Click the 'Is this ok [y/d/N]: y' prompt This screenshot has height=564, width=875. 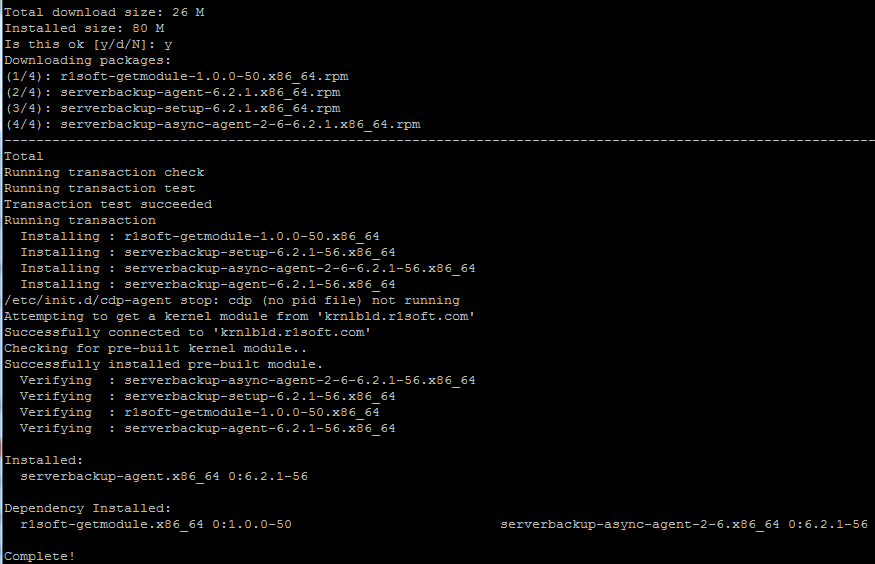[x=89, y=44]
